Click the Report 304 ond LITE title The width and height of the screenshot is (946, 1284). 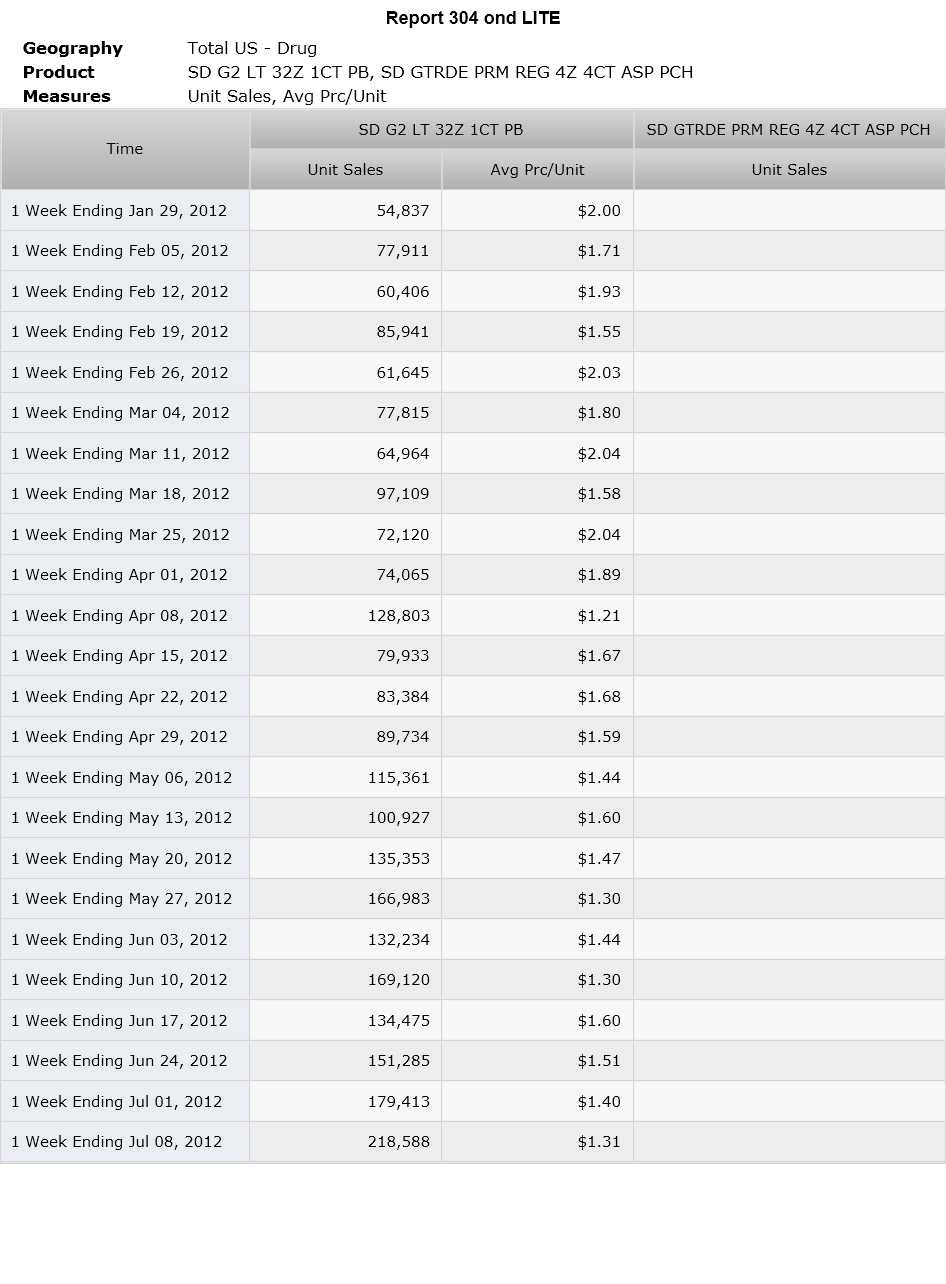[473, 18]
